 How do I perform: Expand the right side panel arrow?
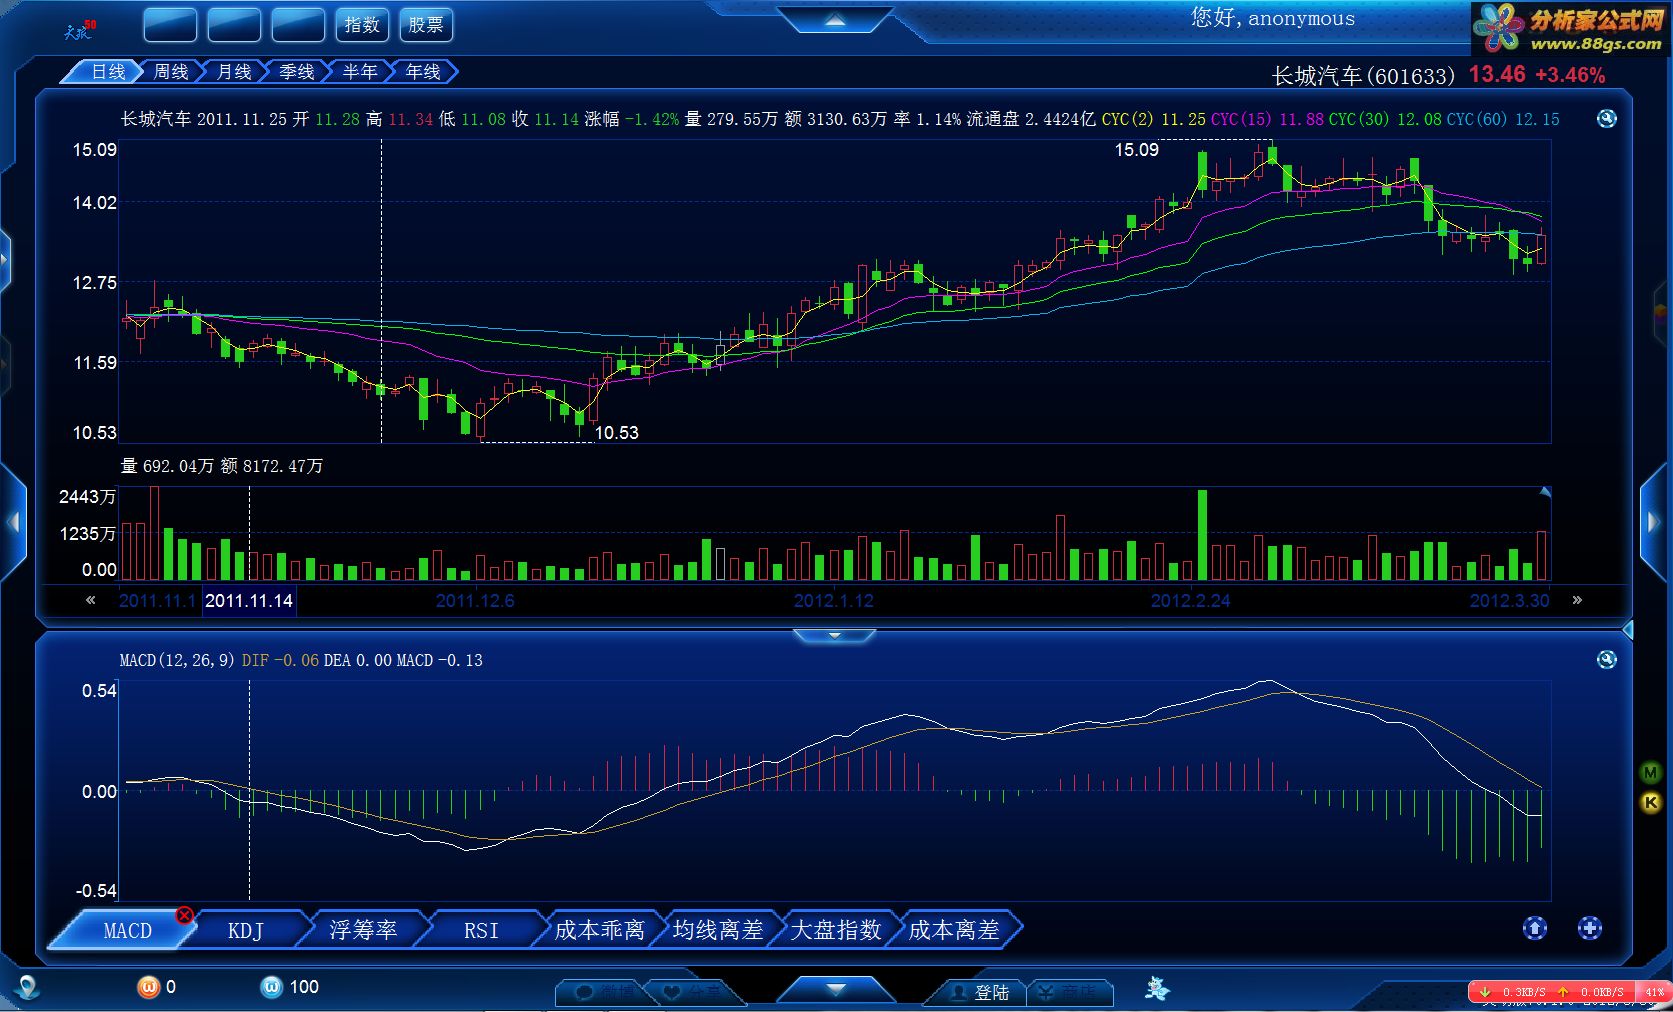pyautogui.click(x=1652, y=521)
